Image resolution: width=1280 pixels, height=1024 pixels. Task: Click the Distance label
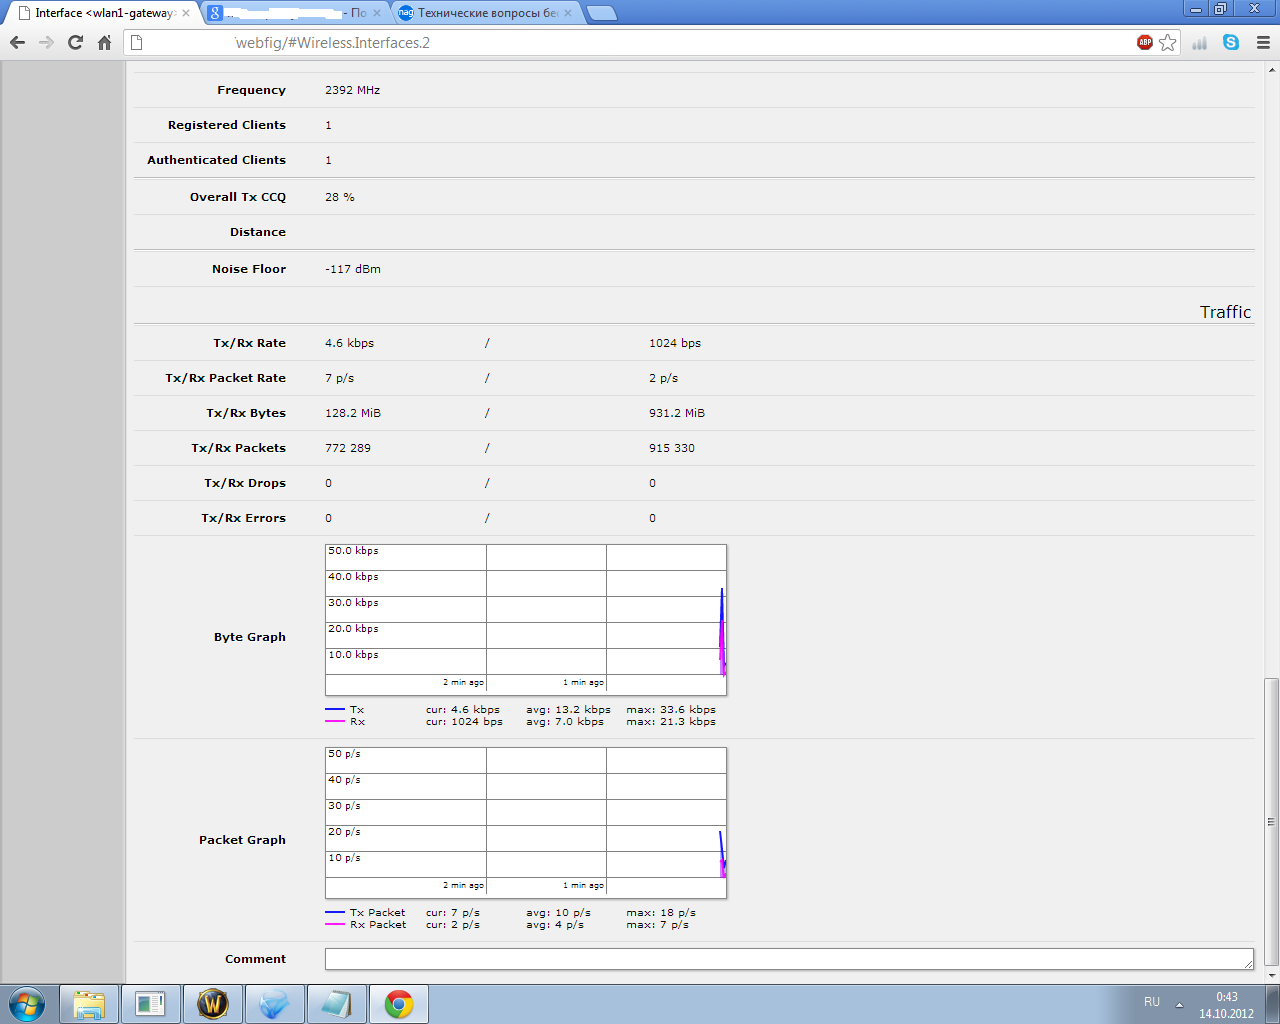click(x=258, y=232)
